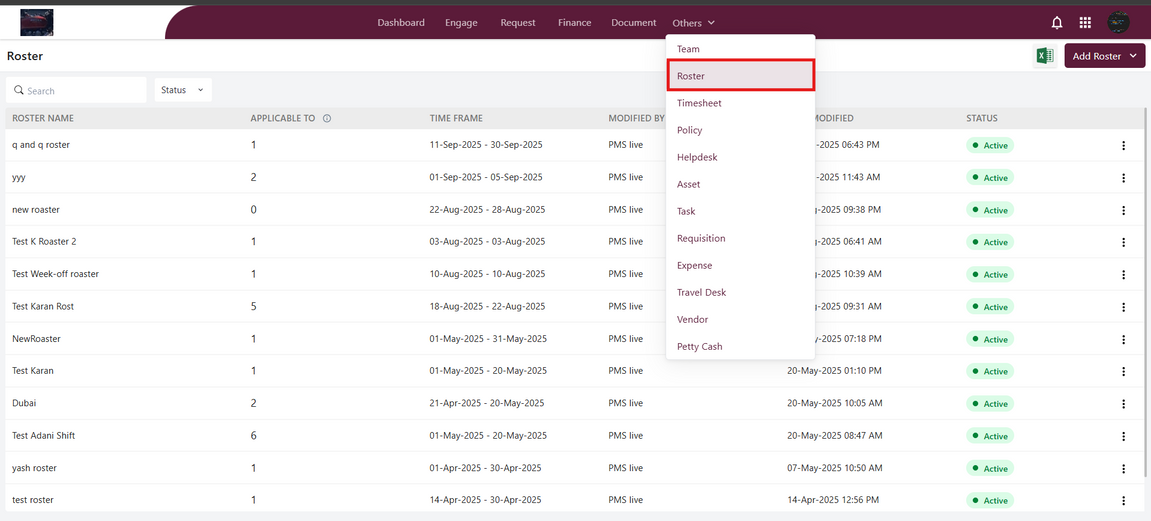1151x521 pixels.
Task: Expand the Add Roster dropdown arrow
Action: pos(1134,56)
